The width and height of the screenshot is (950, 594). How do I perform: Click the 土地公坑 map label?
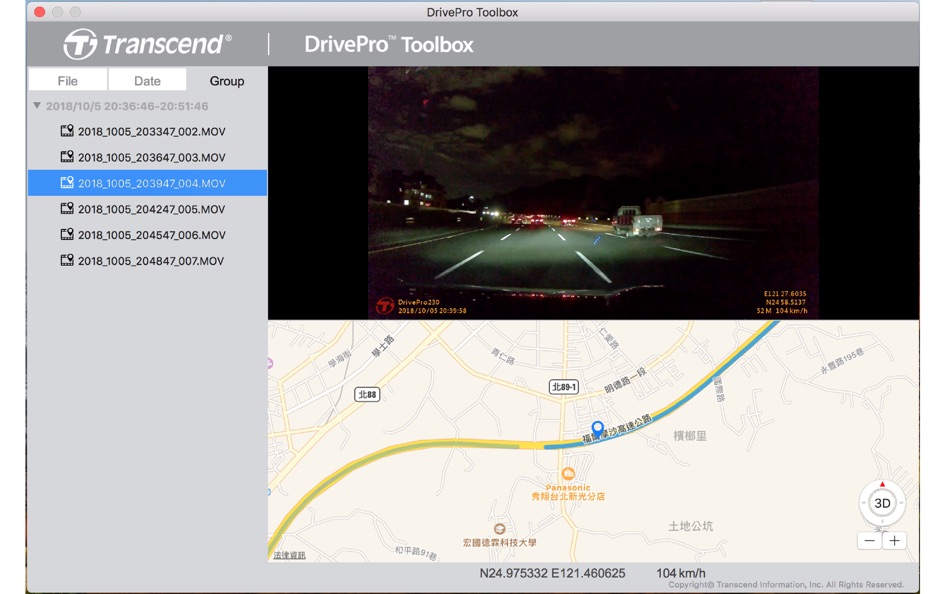[690, 526]
